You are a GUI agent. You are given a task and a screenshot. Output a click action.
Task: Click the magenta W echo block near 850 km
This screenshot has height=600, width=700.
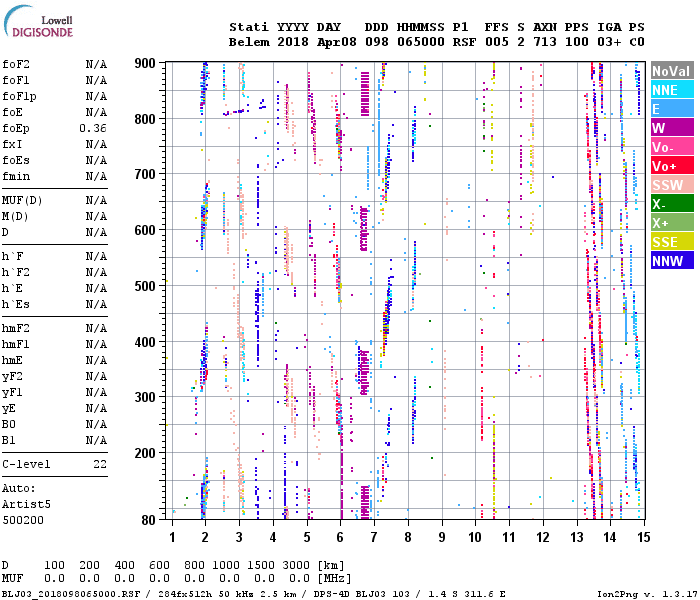coord(365,94)
